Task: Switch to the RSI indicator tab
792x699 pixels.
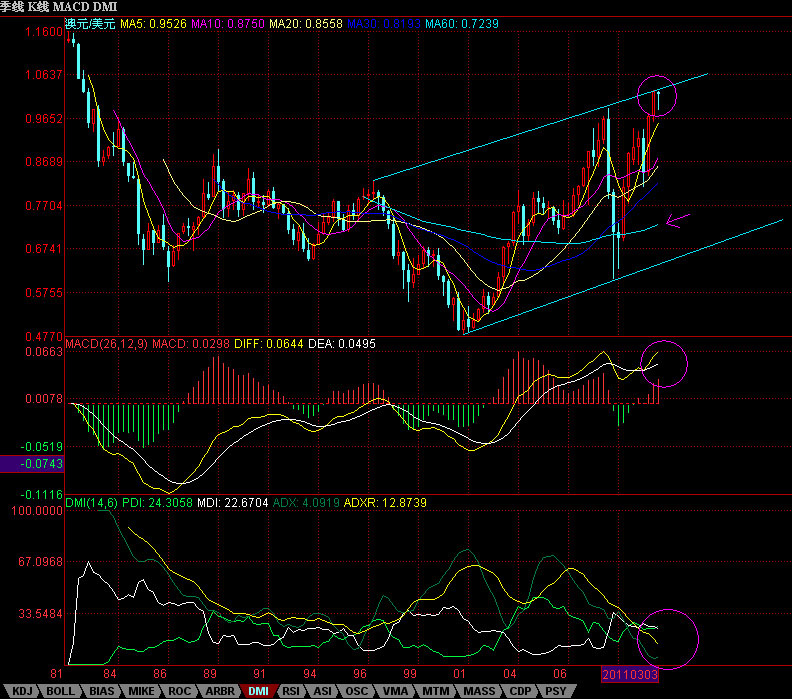Action: 290,691
